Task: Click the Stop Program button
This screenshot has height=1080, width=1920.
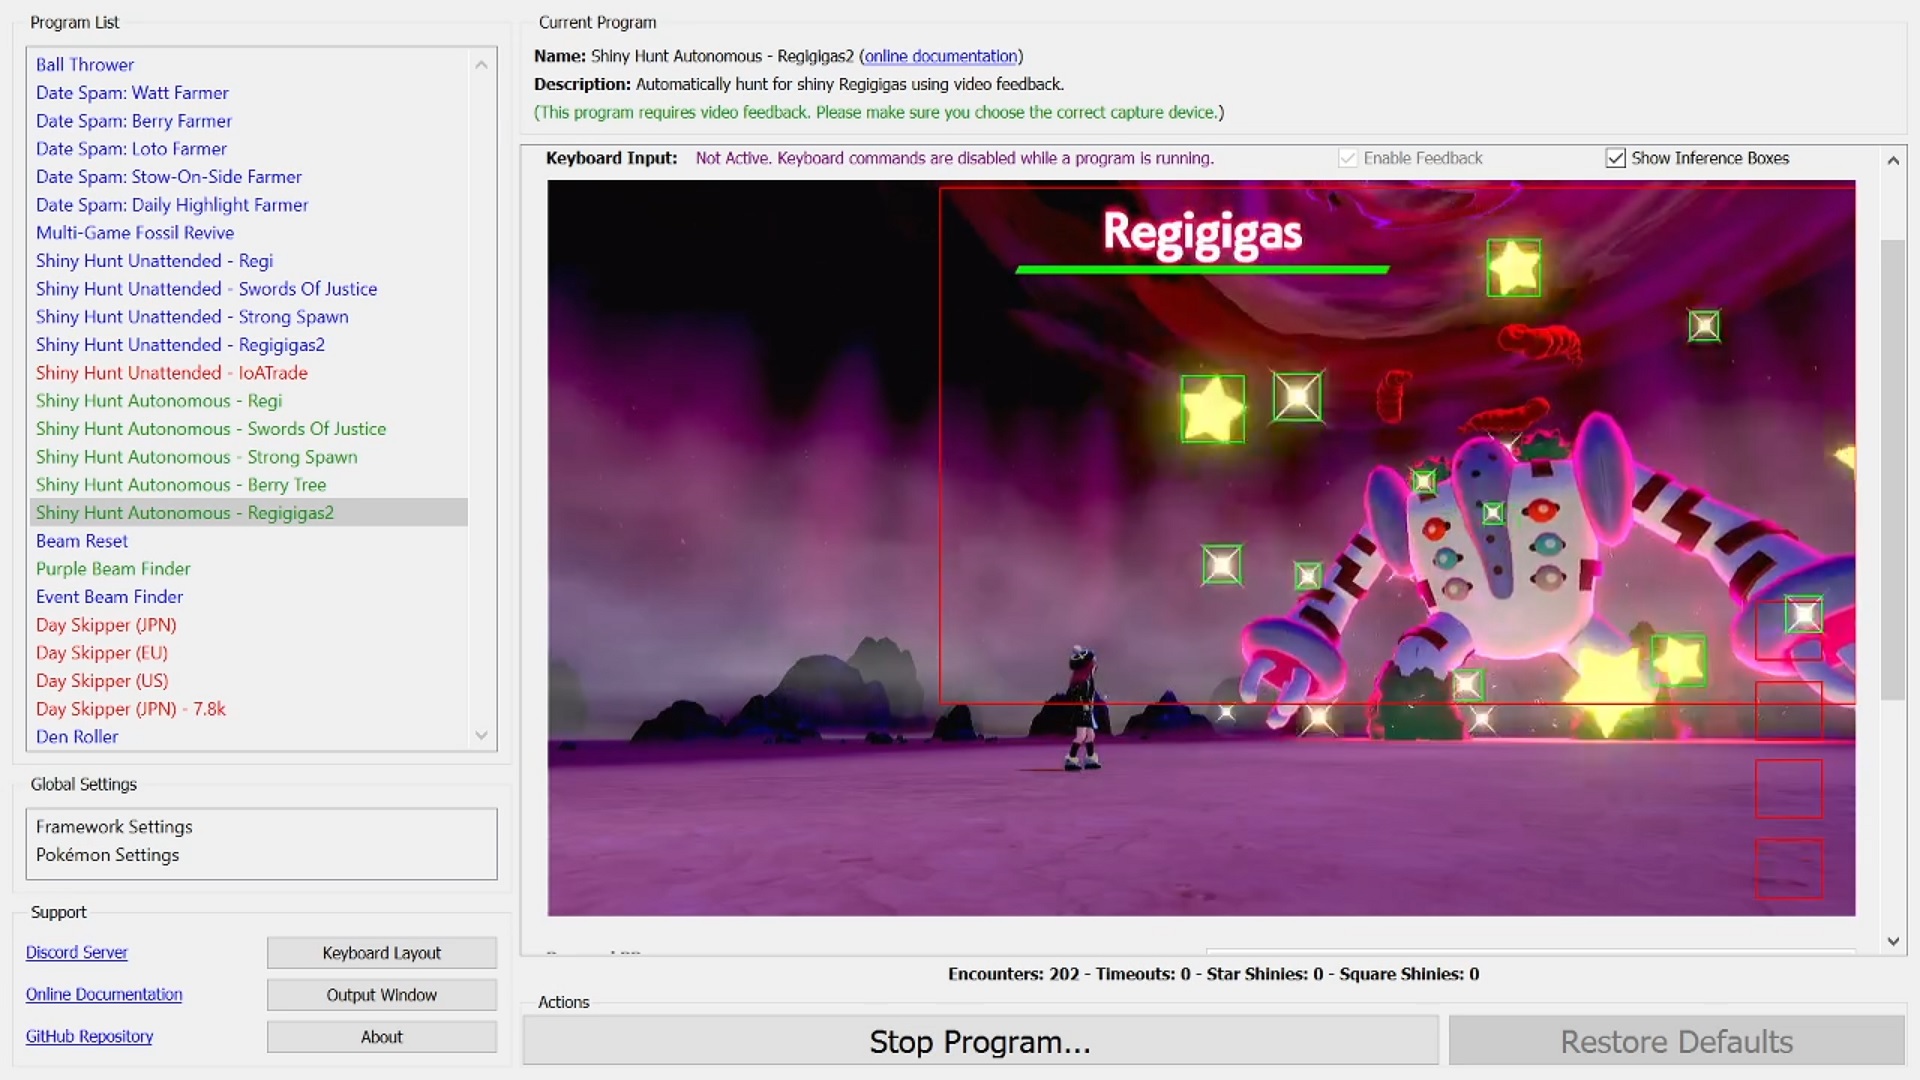Action: 979,1041
